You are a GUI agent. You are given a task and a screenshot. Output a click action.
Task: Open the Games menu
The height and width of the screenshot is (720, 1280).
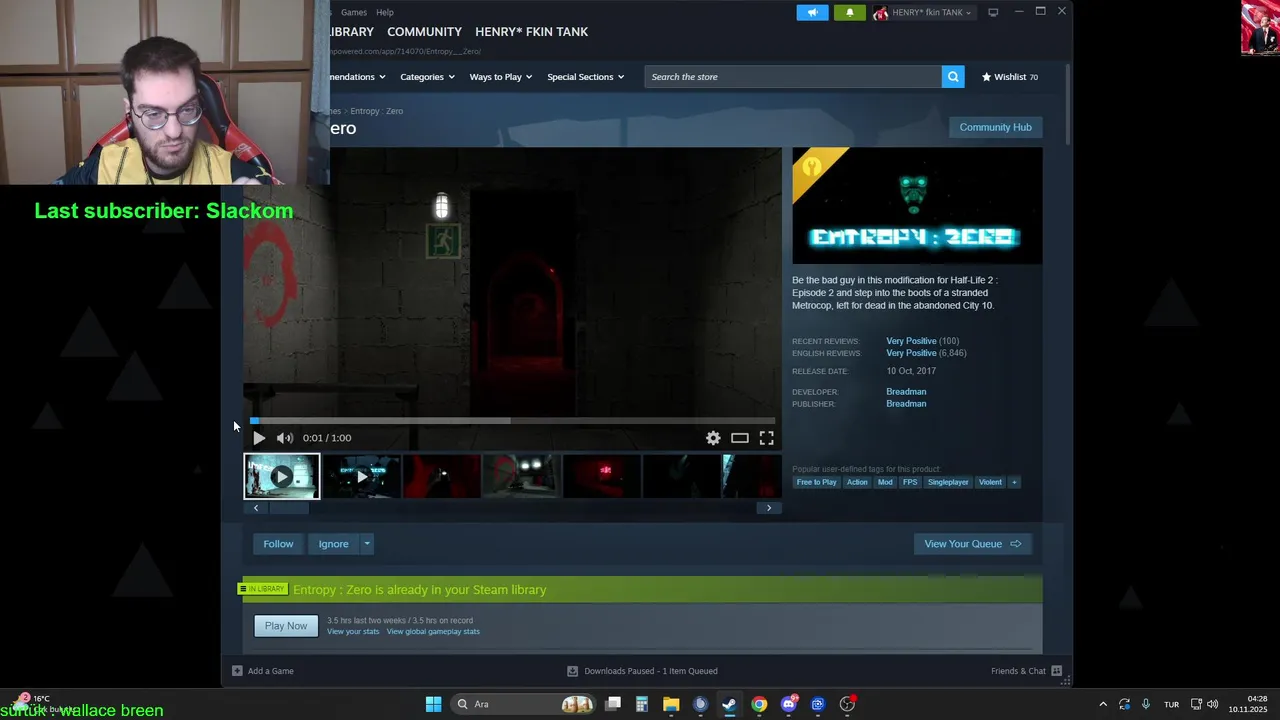click(354, 12)
